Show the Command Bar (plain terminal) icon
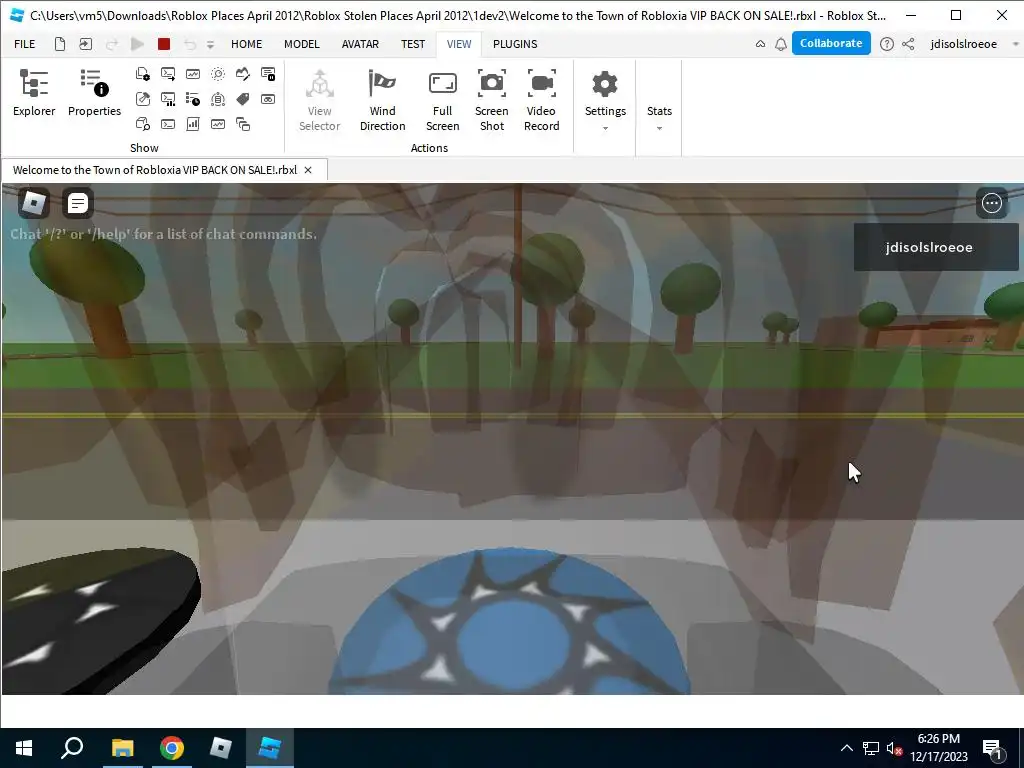Image resolution: width=1024 pixels, height=768 pixels. pyautogui.click(x=168, y=124)
